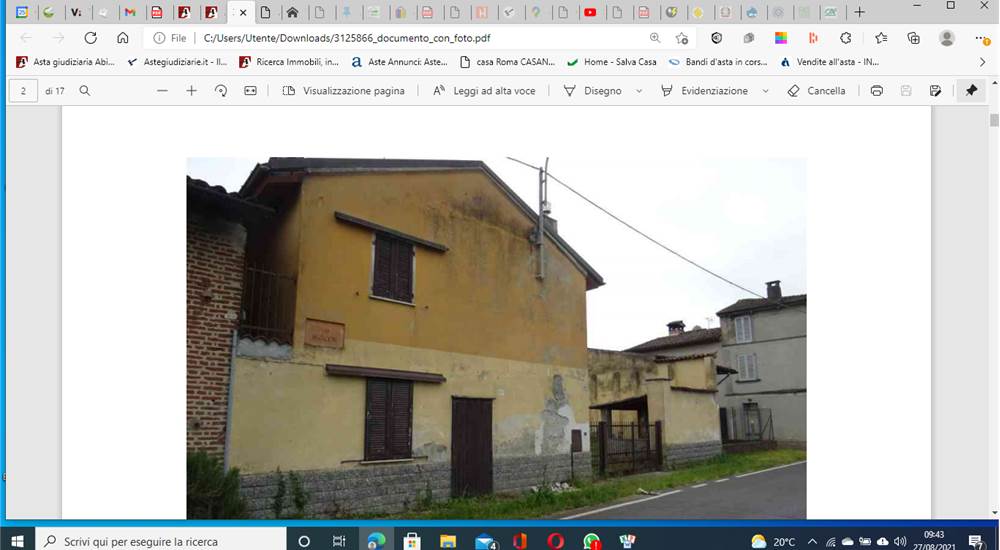The image size is (1000, 550).
Task: Go to browser home icon
Action: (122, 38)
